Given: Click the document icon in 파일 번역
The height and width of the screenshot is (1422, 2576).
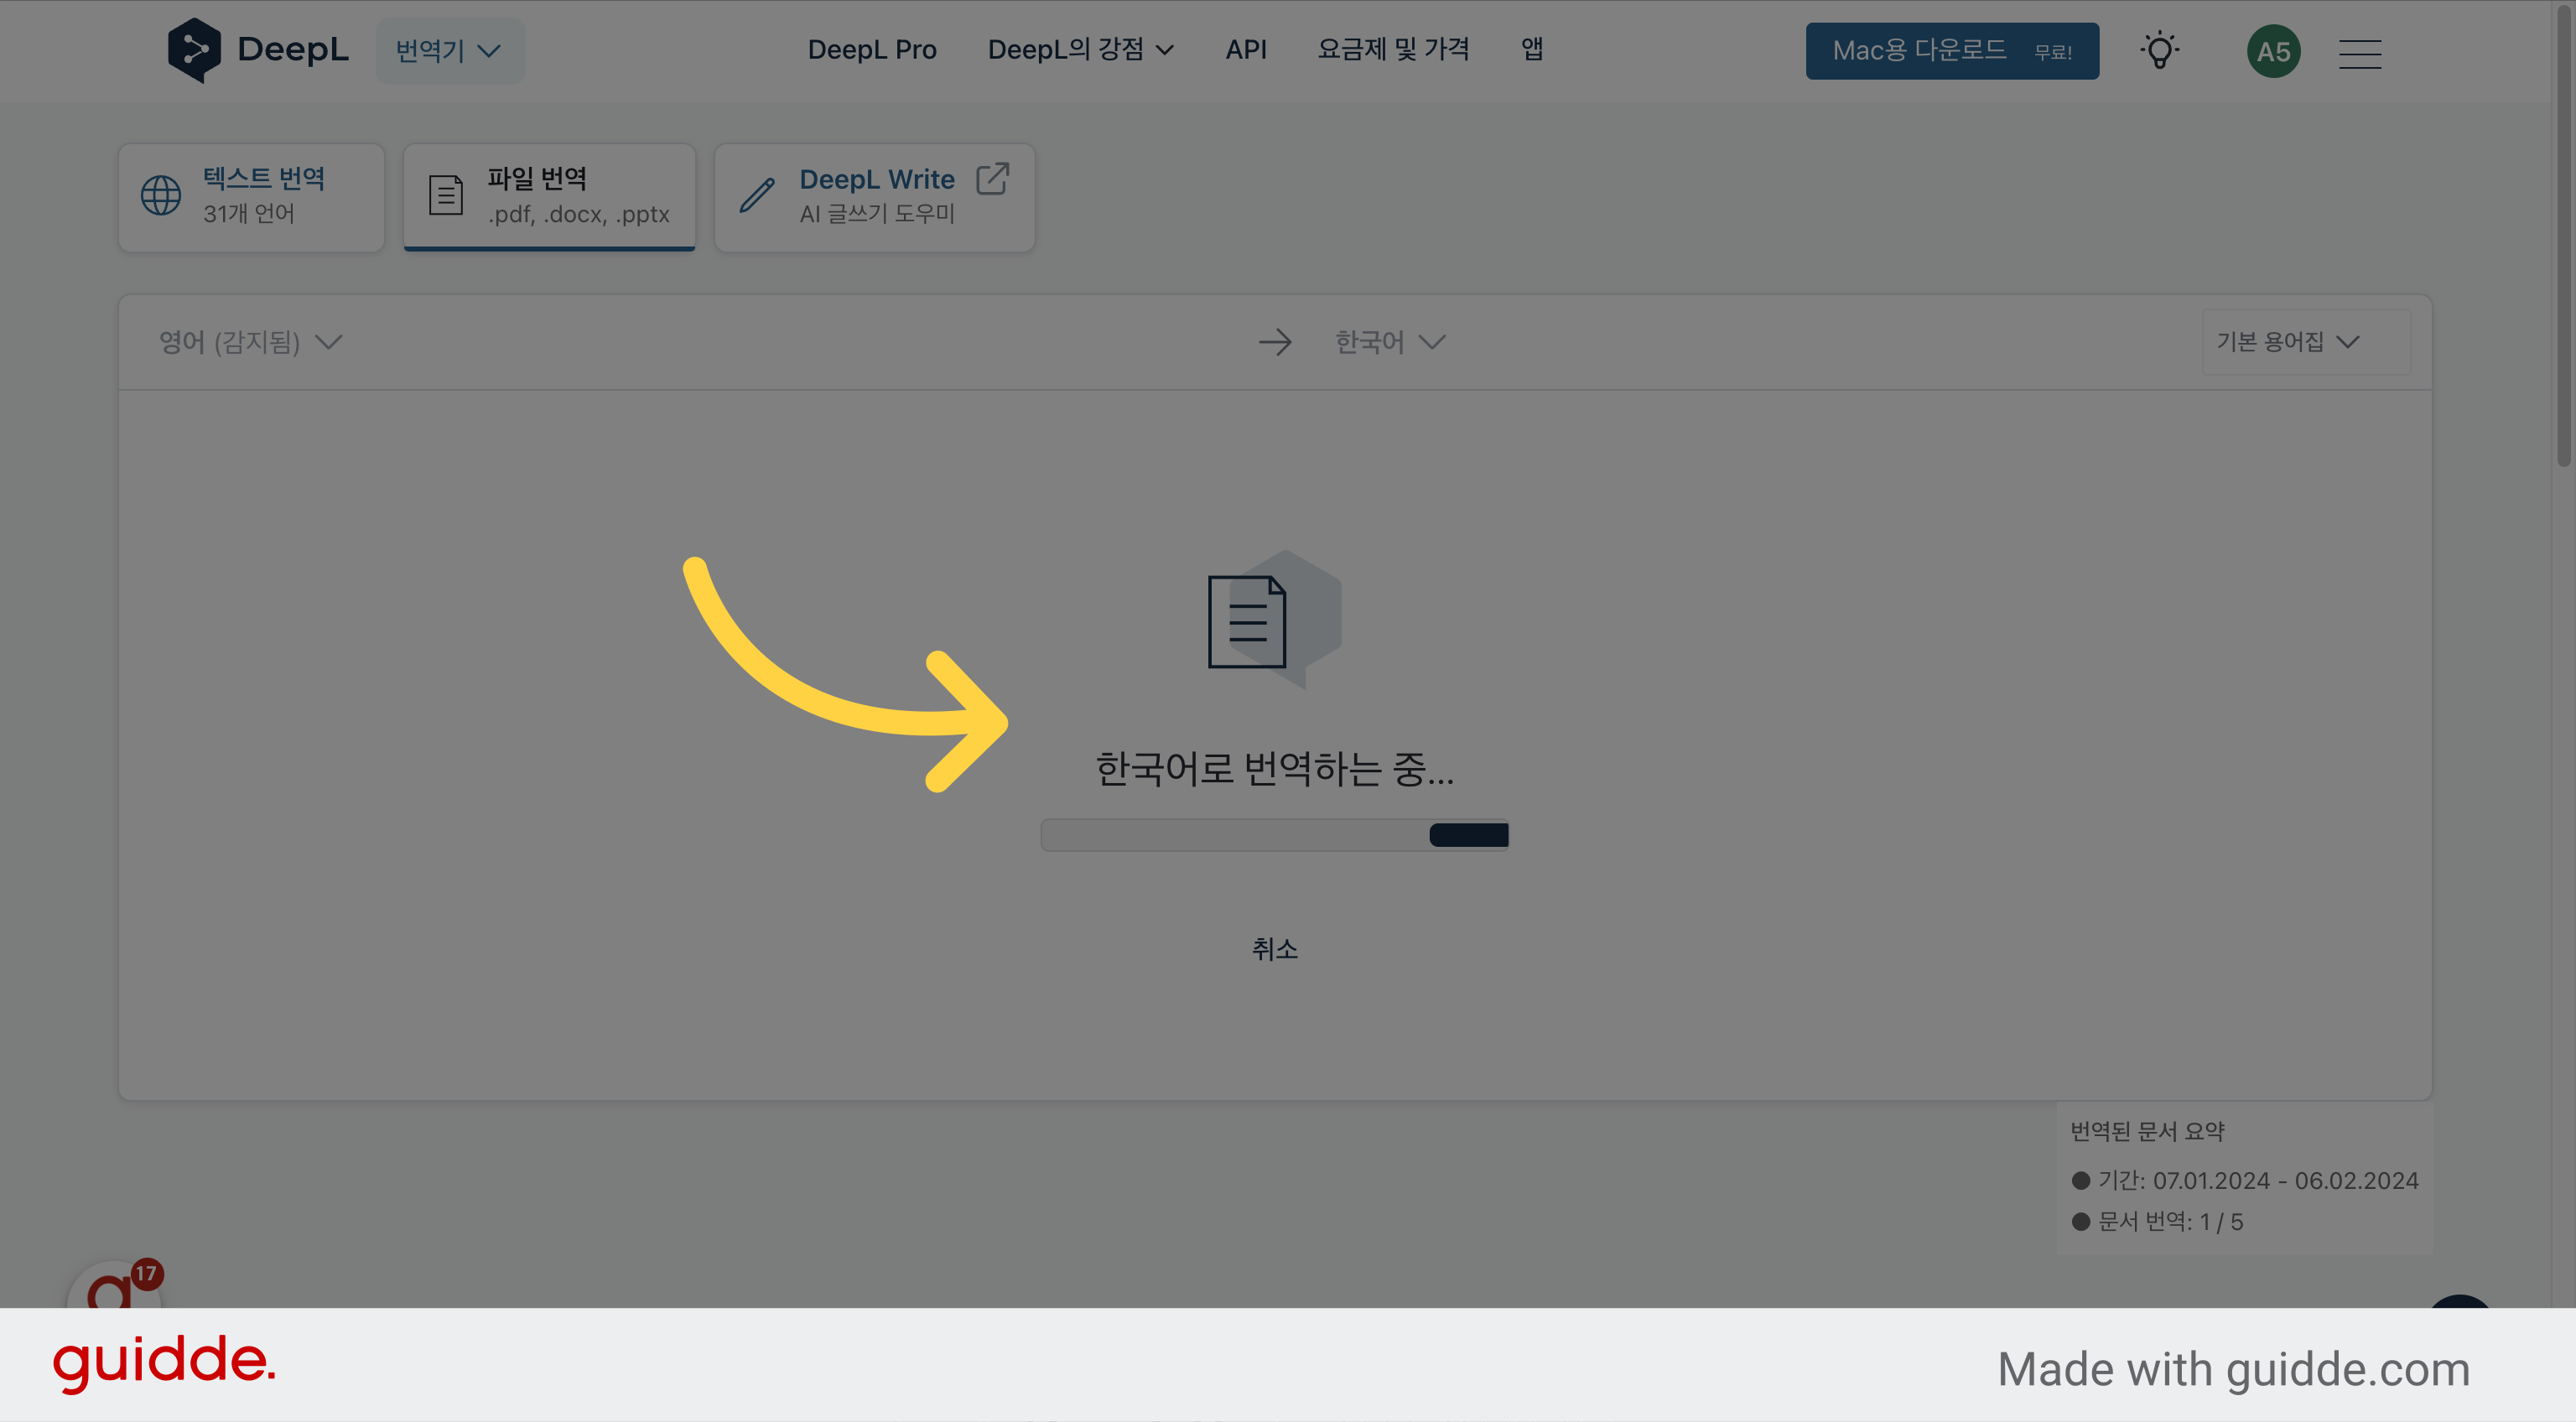Looking at the screenshot, I should [x=446, y=195].
